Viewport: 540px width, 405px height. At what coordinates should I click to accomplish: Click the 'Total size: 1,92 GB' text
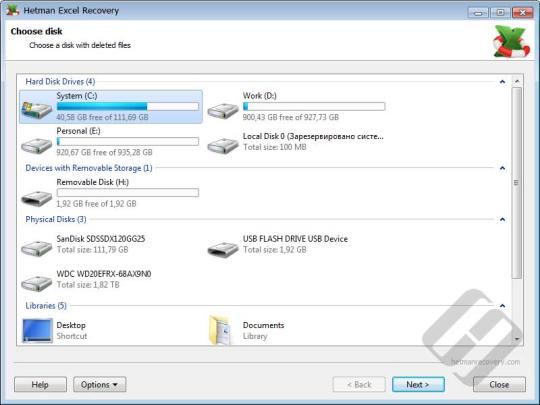(274, 250)
